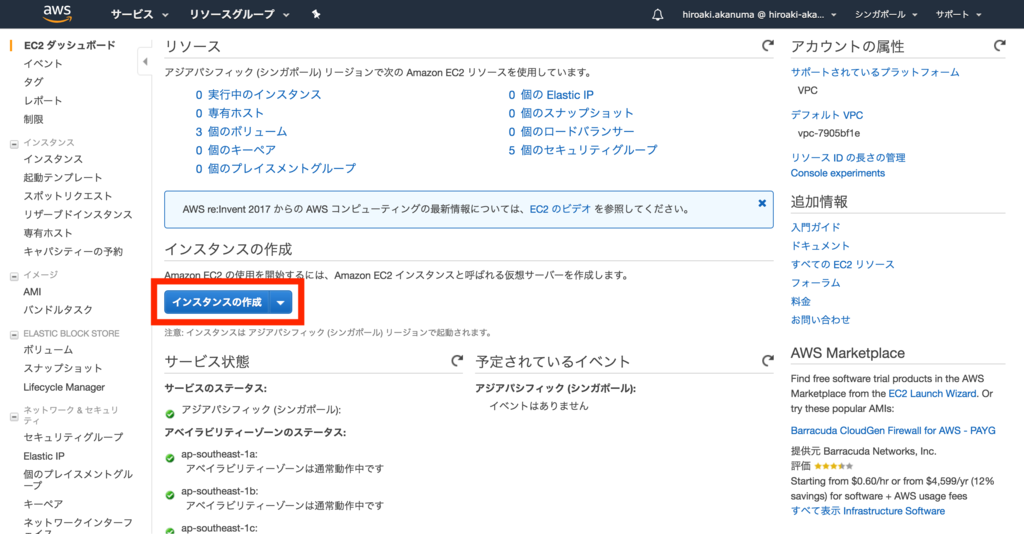Click the 0 実行中のインスタンス link
The height and width of the screenshot is (534, 1024).
(x=258, y=95)
